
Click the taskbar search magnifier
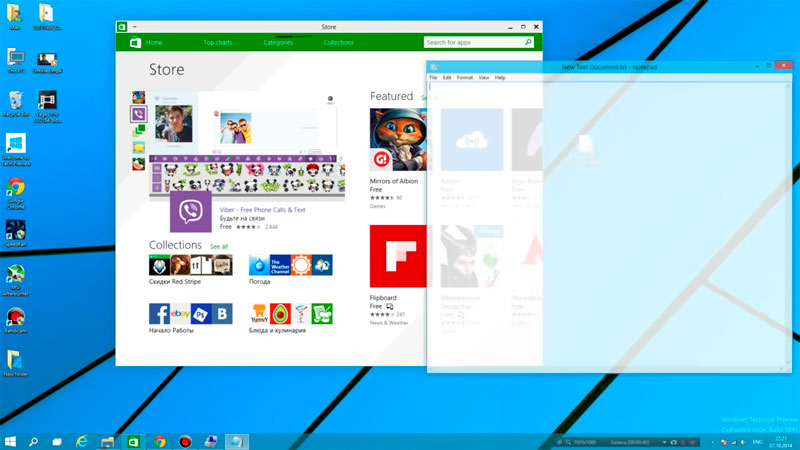coord(33,441)
